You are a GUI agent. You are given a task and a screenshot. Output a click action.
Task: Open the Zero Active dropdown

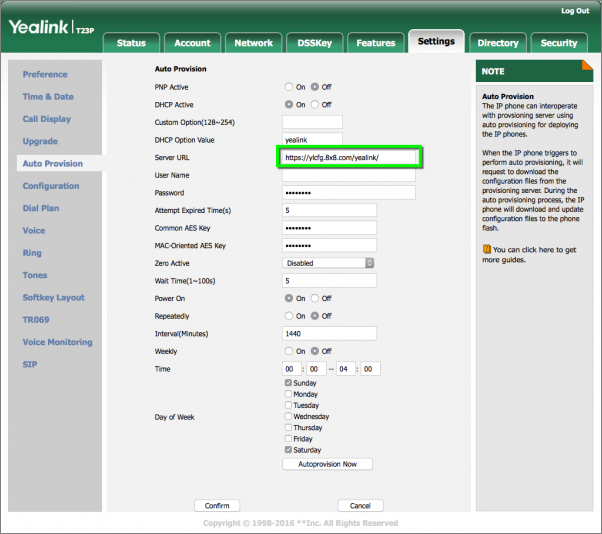pyautogui.click(x=329, y=263)
